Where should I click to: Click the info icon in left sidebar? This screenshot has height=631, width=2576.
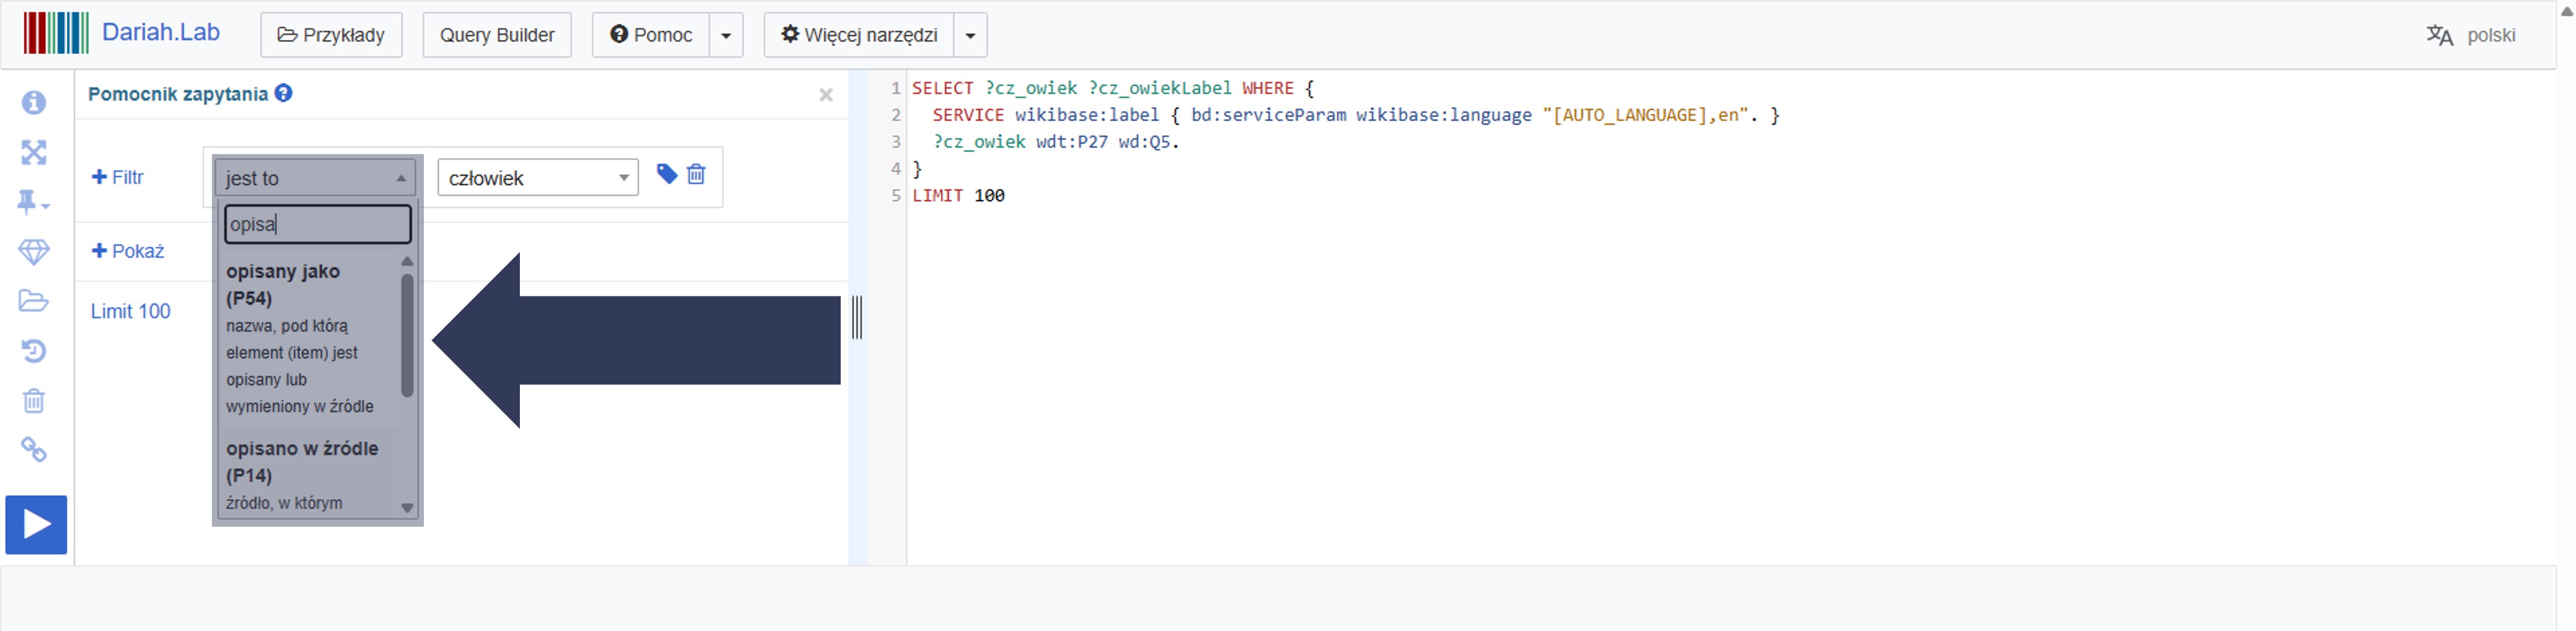34,103
